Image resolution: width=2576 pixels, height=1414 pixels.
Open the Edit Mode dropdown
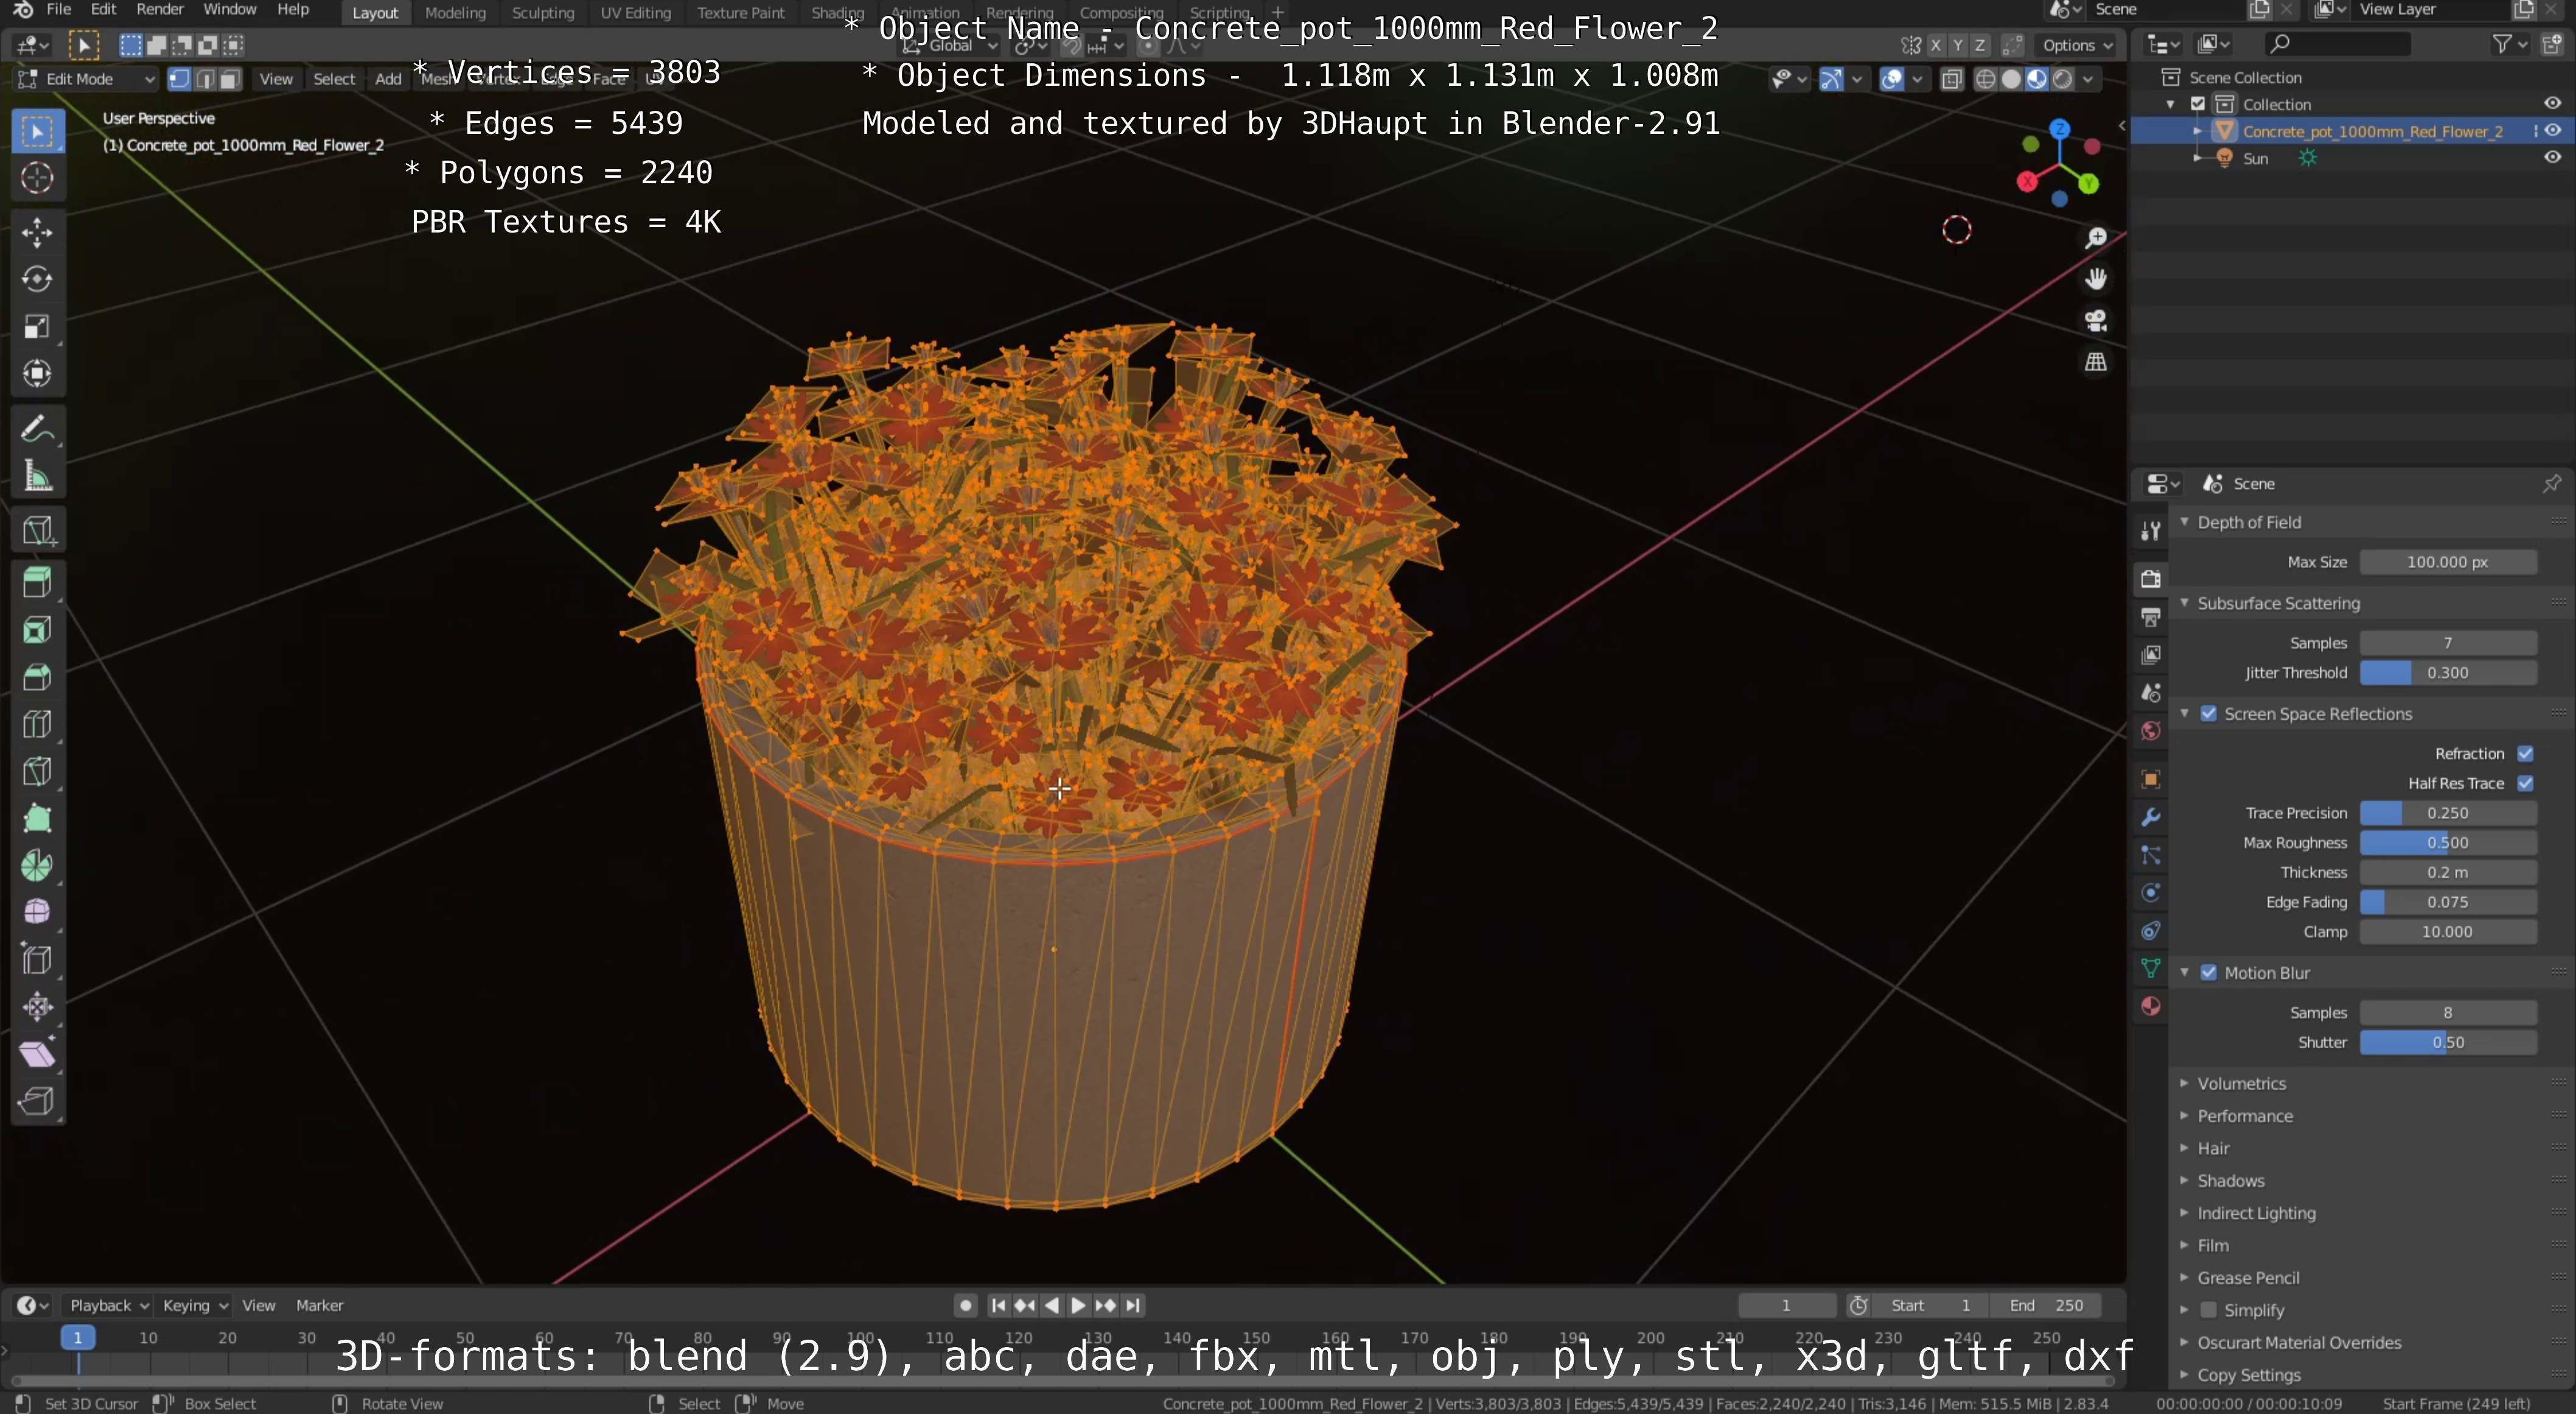(87, 79)
